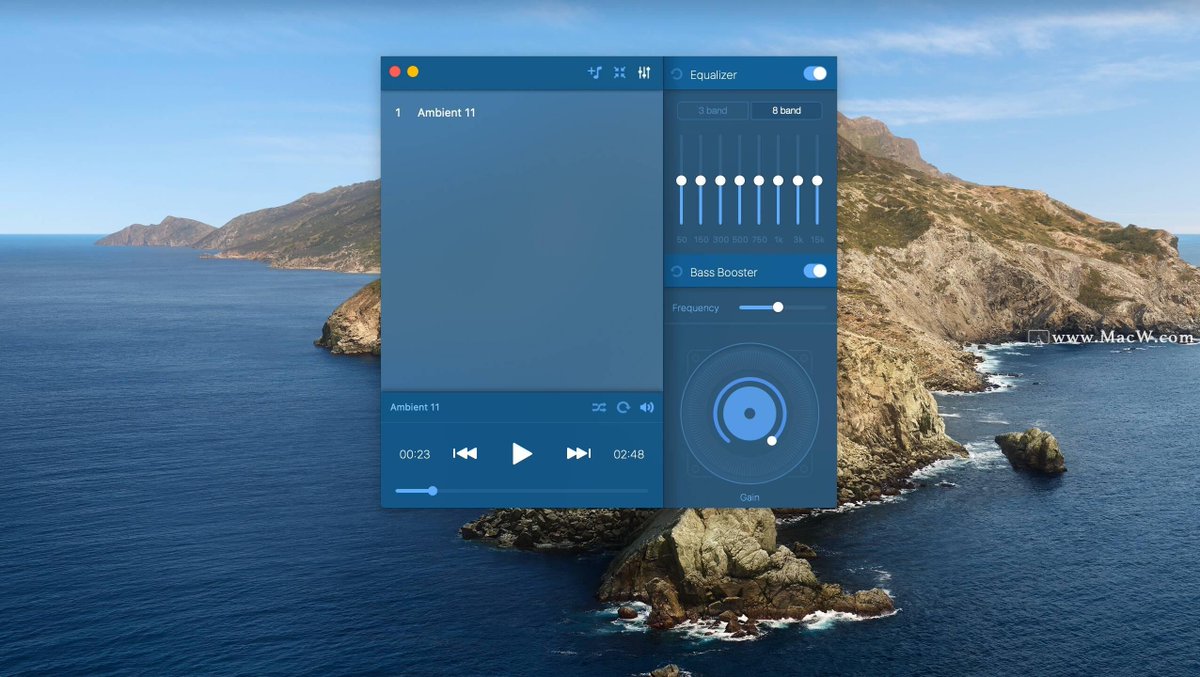Image resolution: width=1200 pixels, height=677 pixels.
Task: Click the elapsed time 00:23
Action: [x=415, y=454]
